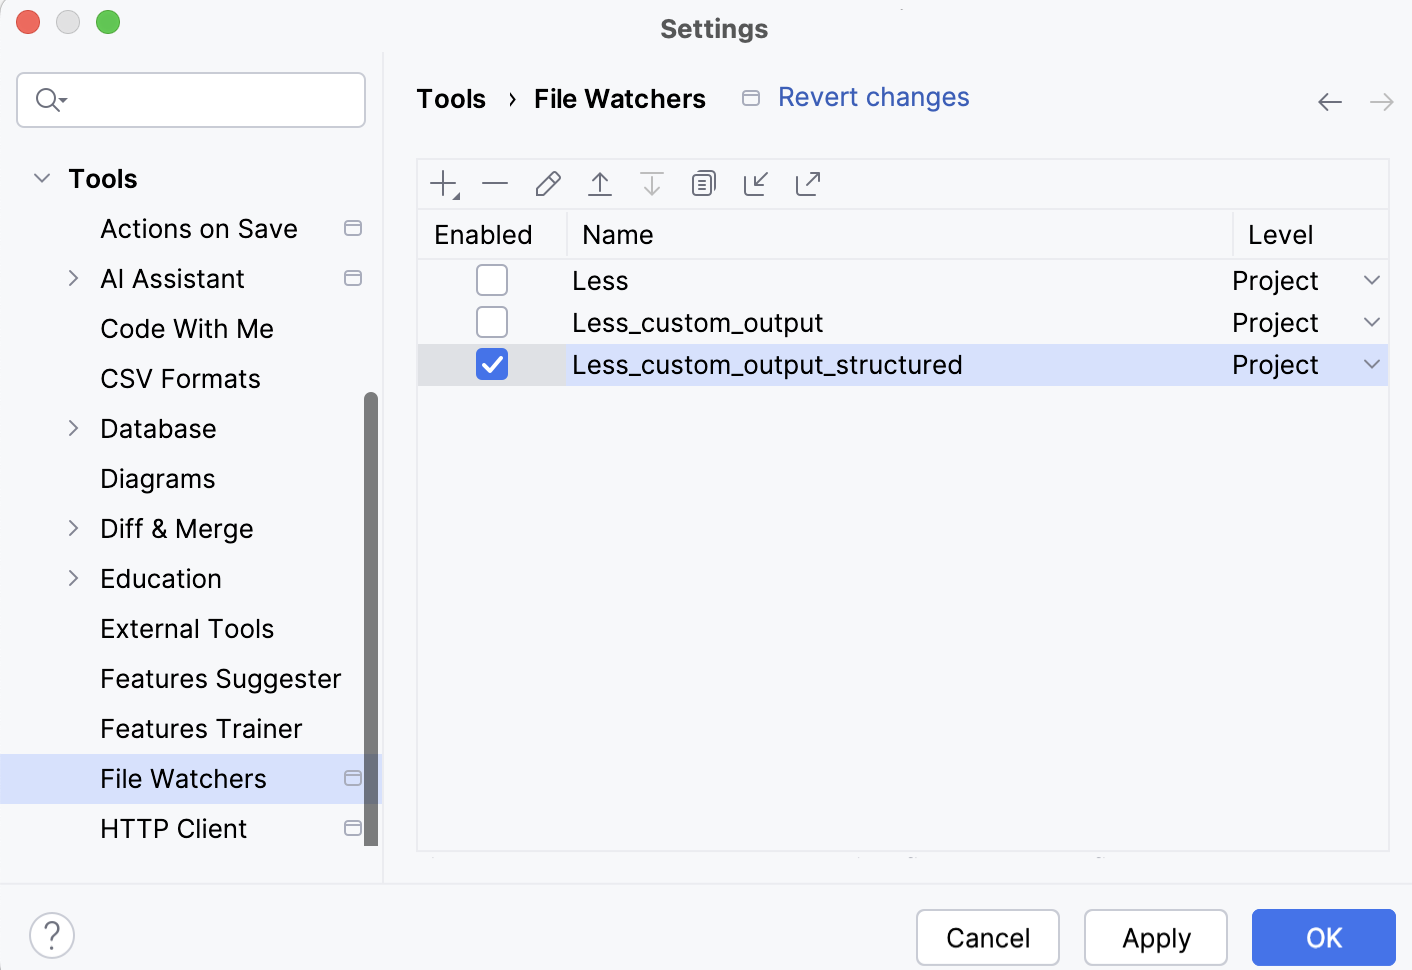Select Actions on Save in the sidebar
1412x970 pixels.
[198, 229]
